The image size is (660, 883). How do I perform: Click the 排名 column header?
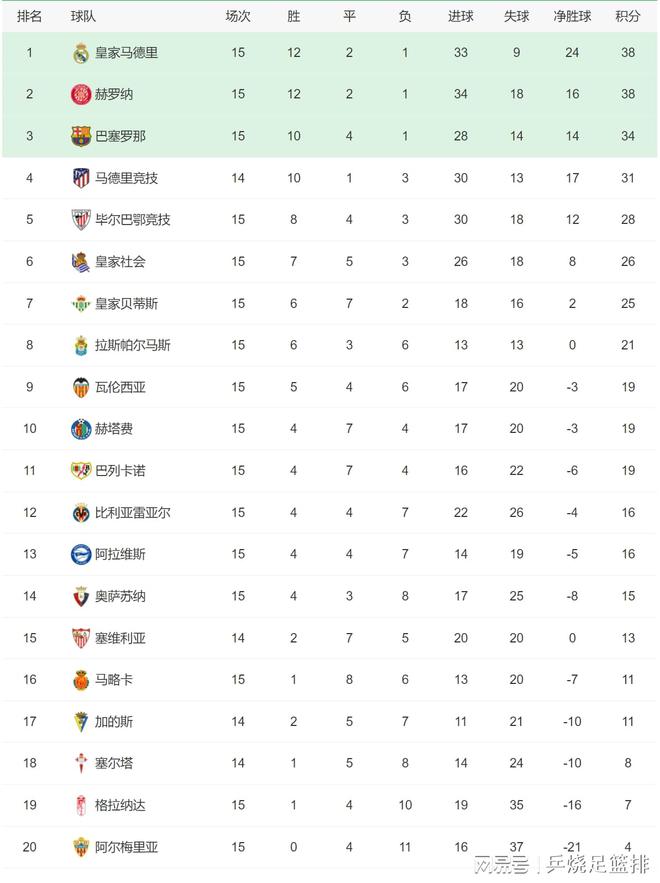point(29,16)
